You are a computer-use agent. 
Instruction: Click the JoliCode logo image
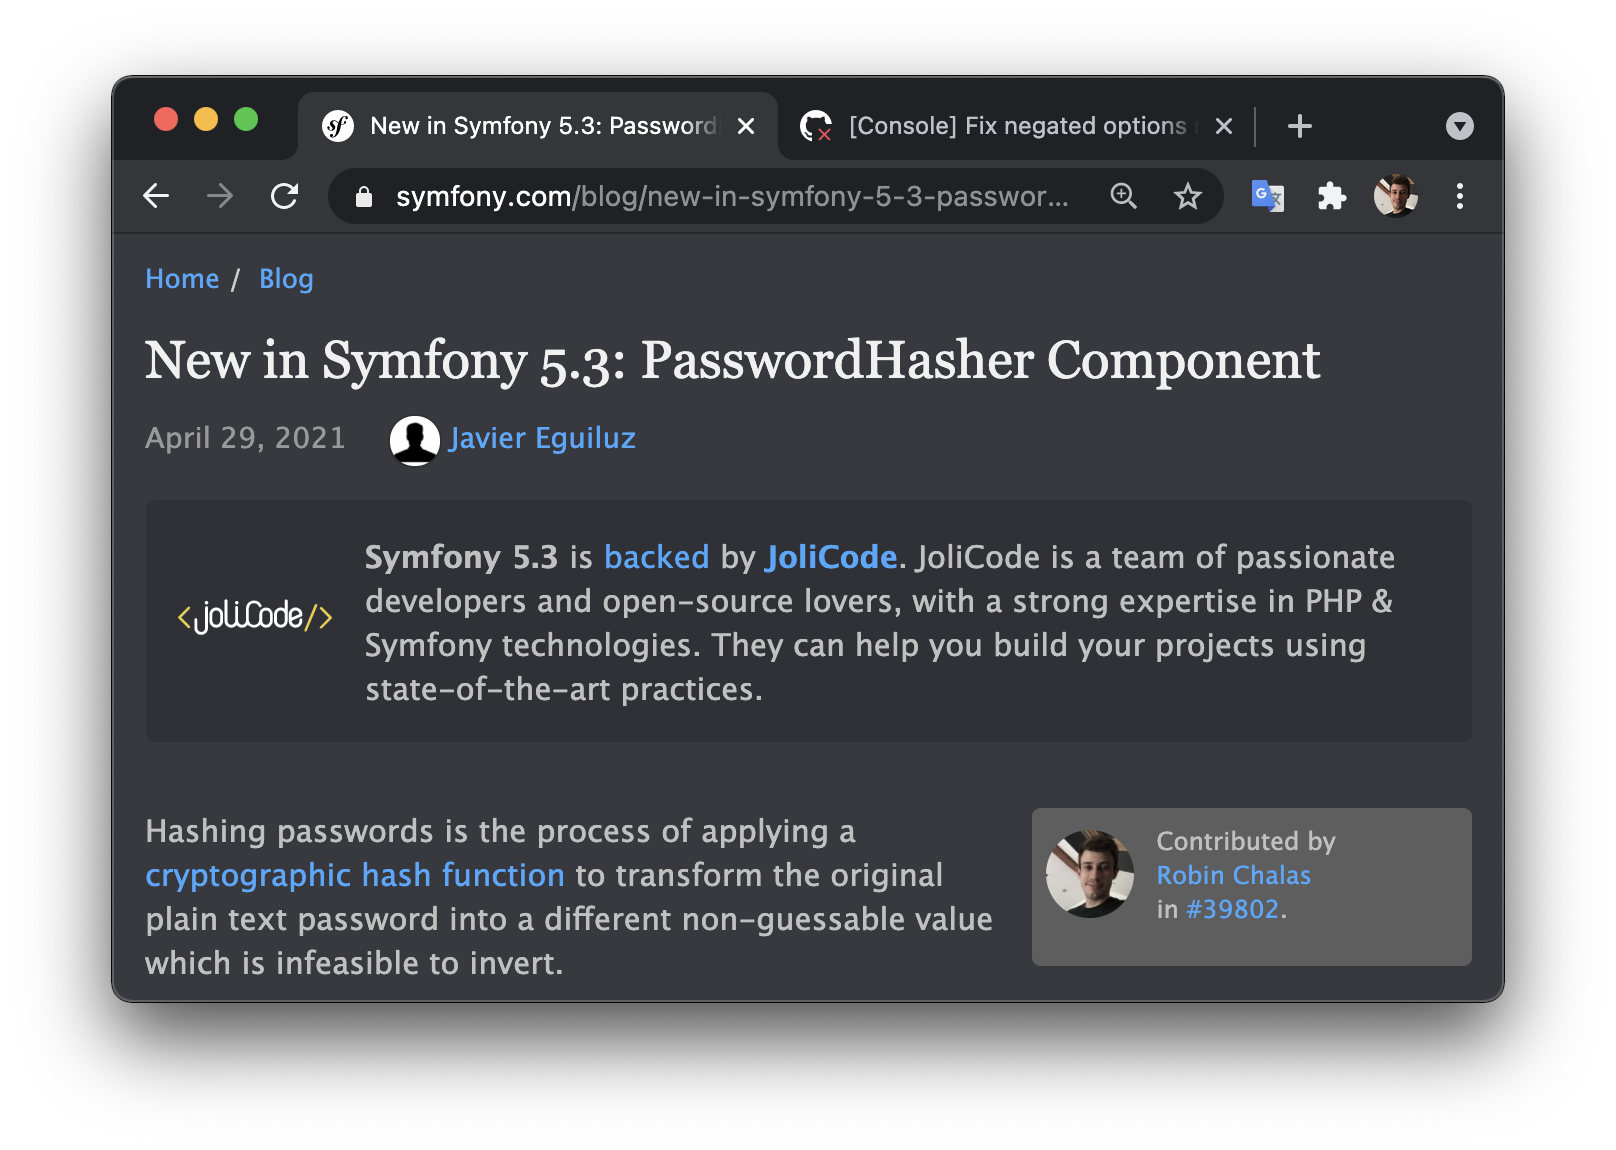(255, 617)
